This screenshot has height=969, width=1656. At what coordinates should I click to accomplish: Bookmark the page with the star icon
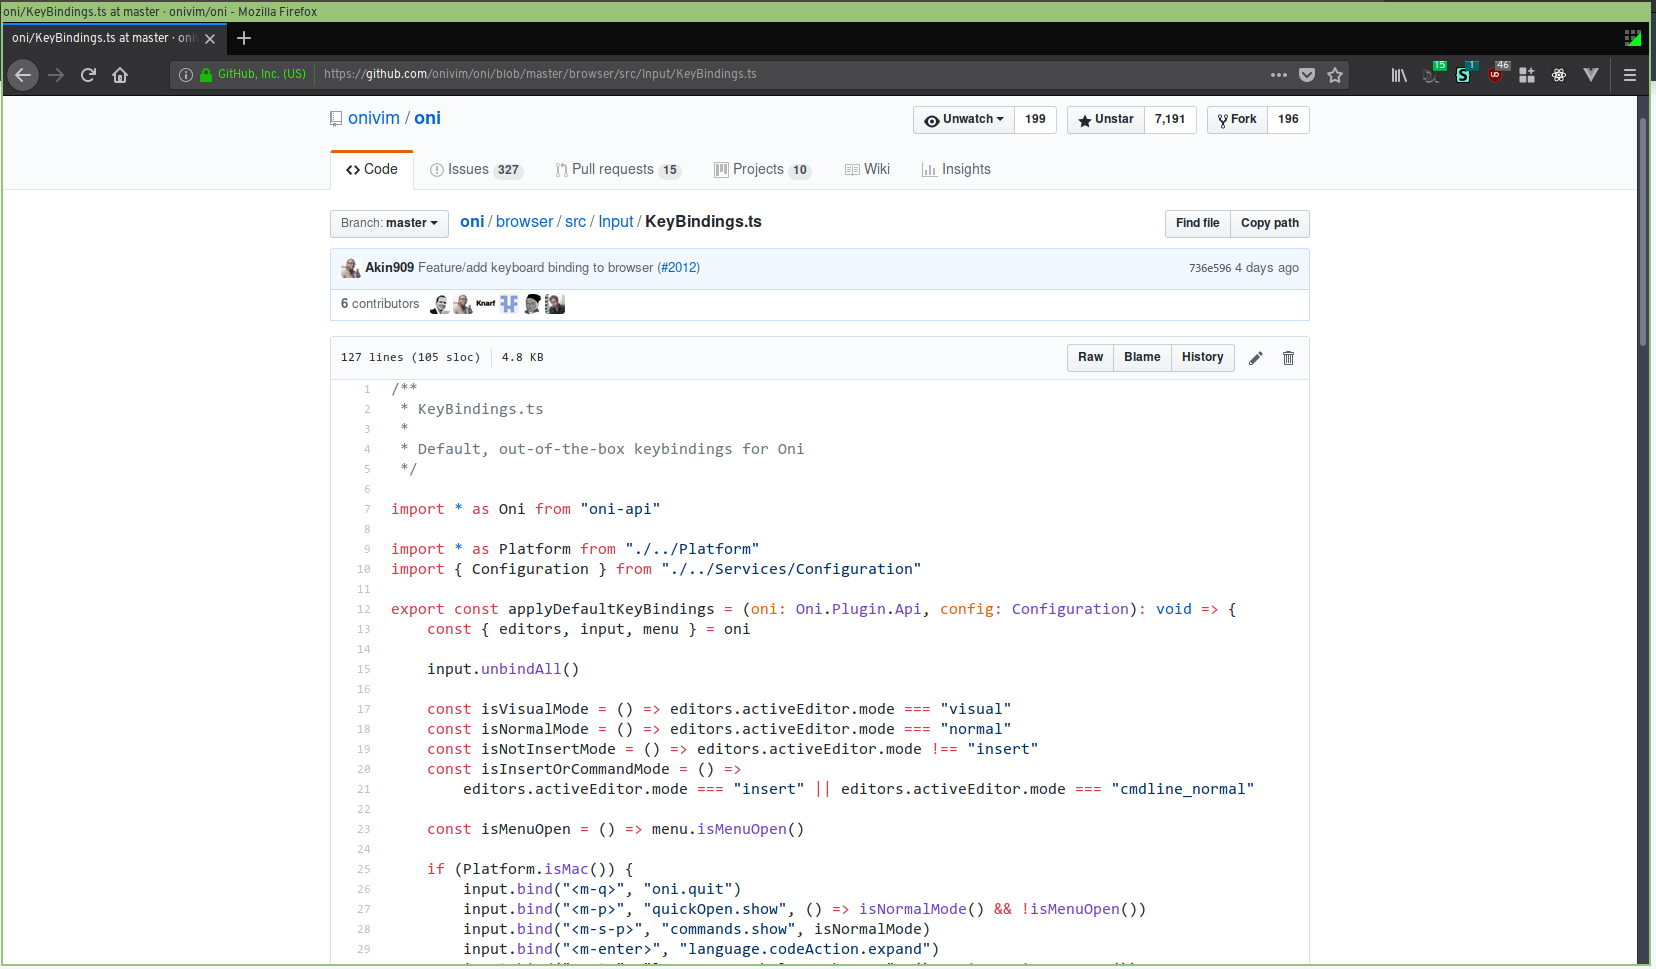[x=1336, y=74]
